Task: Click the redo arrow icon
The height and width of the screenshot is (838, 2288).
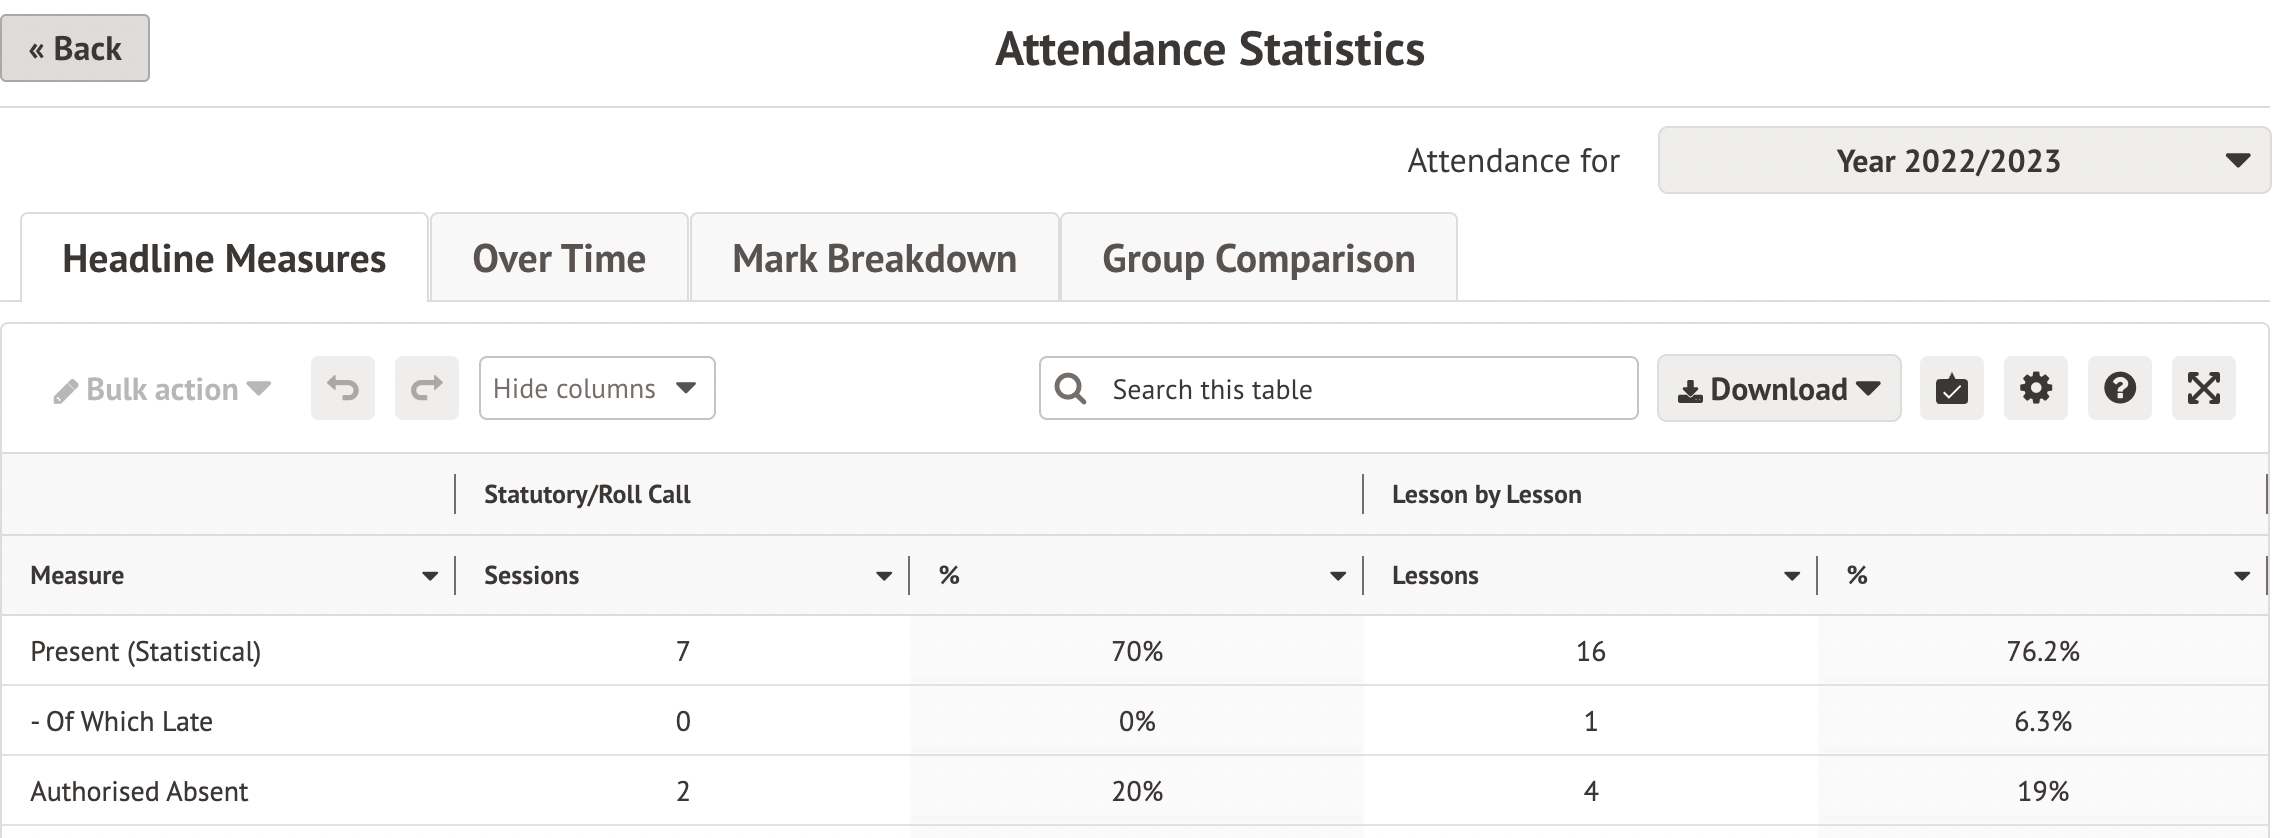Action: coord(427,388)
